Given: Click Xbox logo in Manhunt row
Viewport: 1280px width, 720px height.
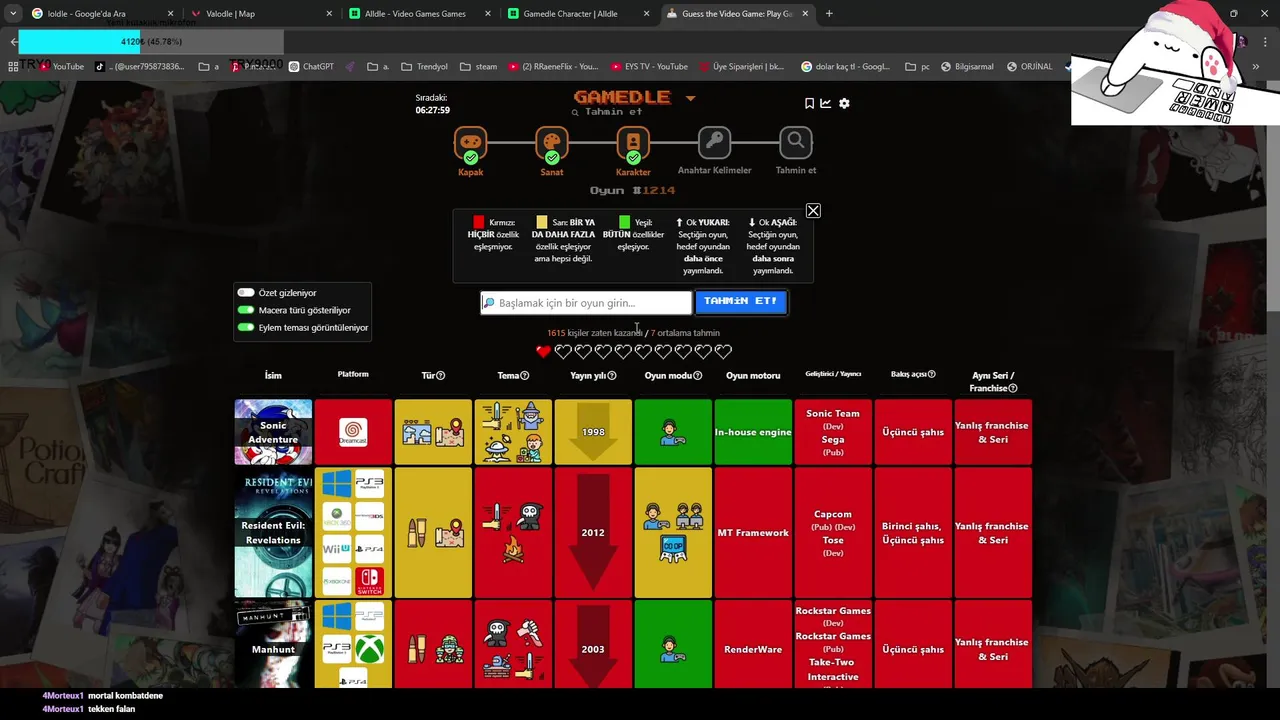Looking at the screenshot, I should tap(369, 649).
